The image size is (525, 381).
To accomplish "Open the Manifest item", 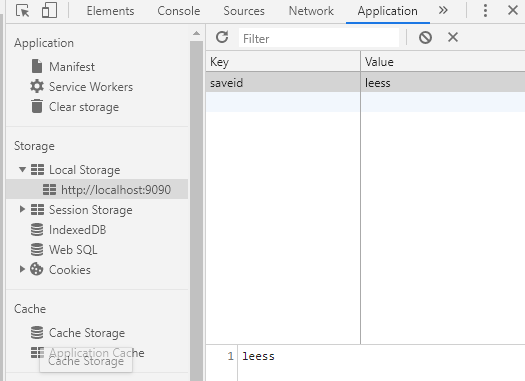I will 72,67.
